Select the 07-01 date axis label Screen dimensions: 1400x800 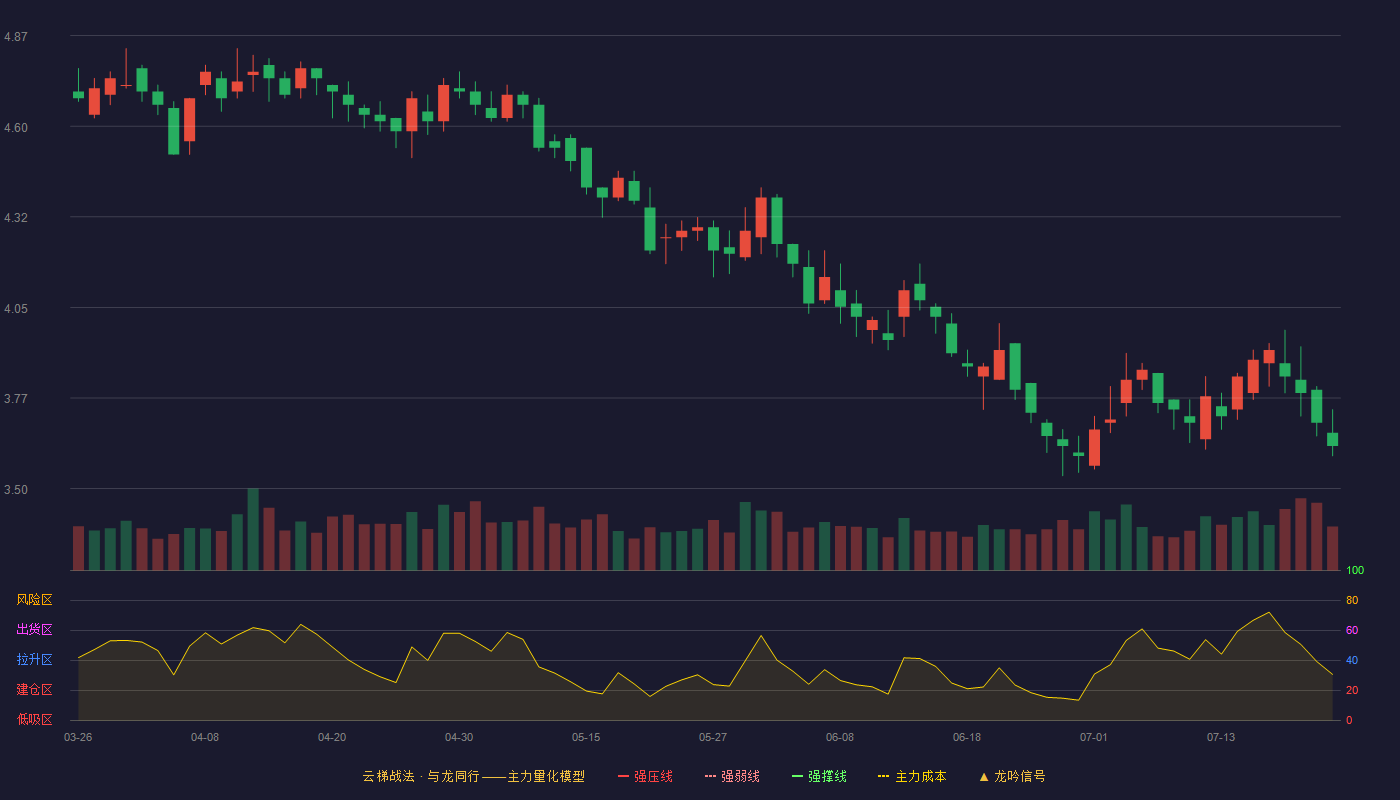(x=1094, y=737)
